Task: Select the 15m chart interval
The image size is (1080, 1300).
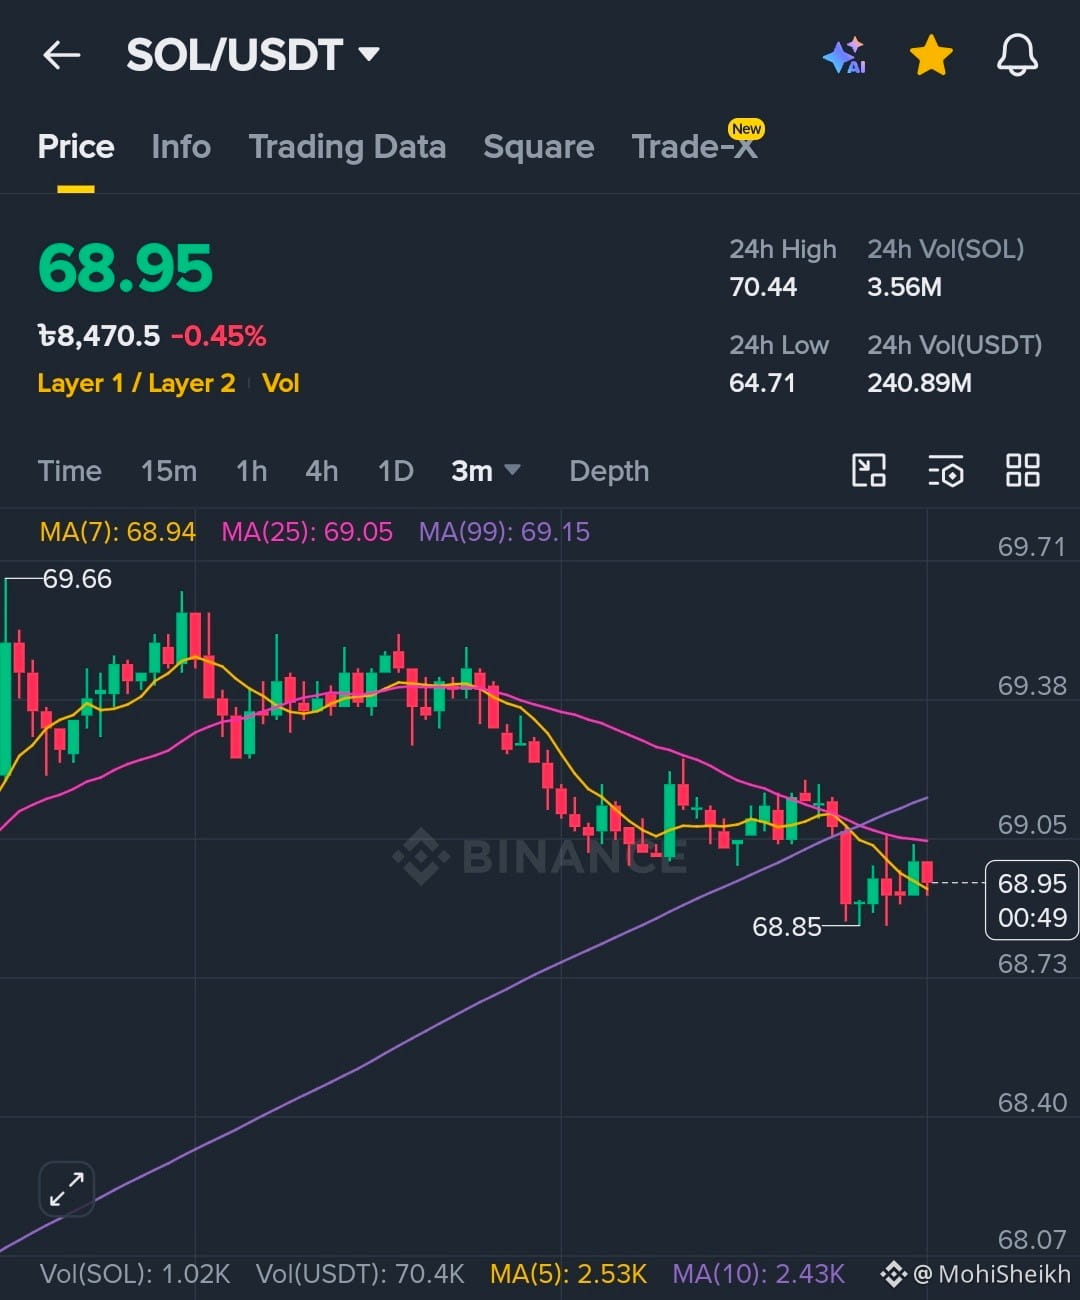Action: point(169,471)
